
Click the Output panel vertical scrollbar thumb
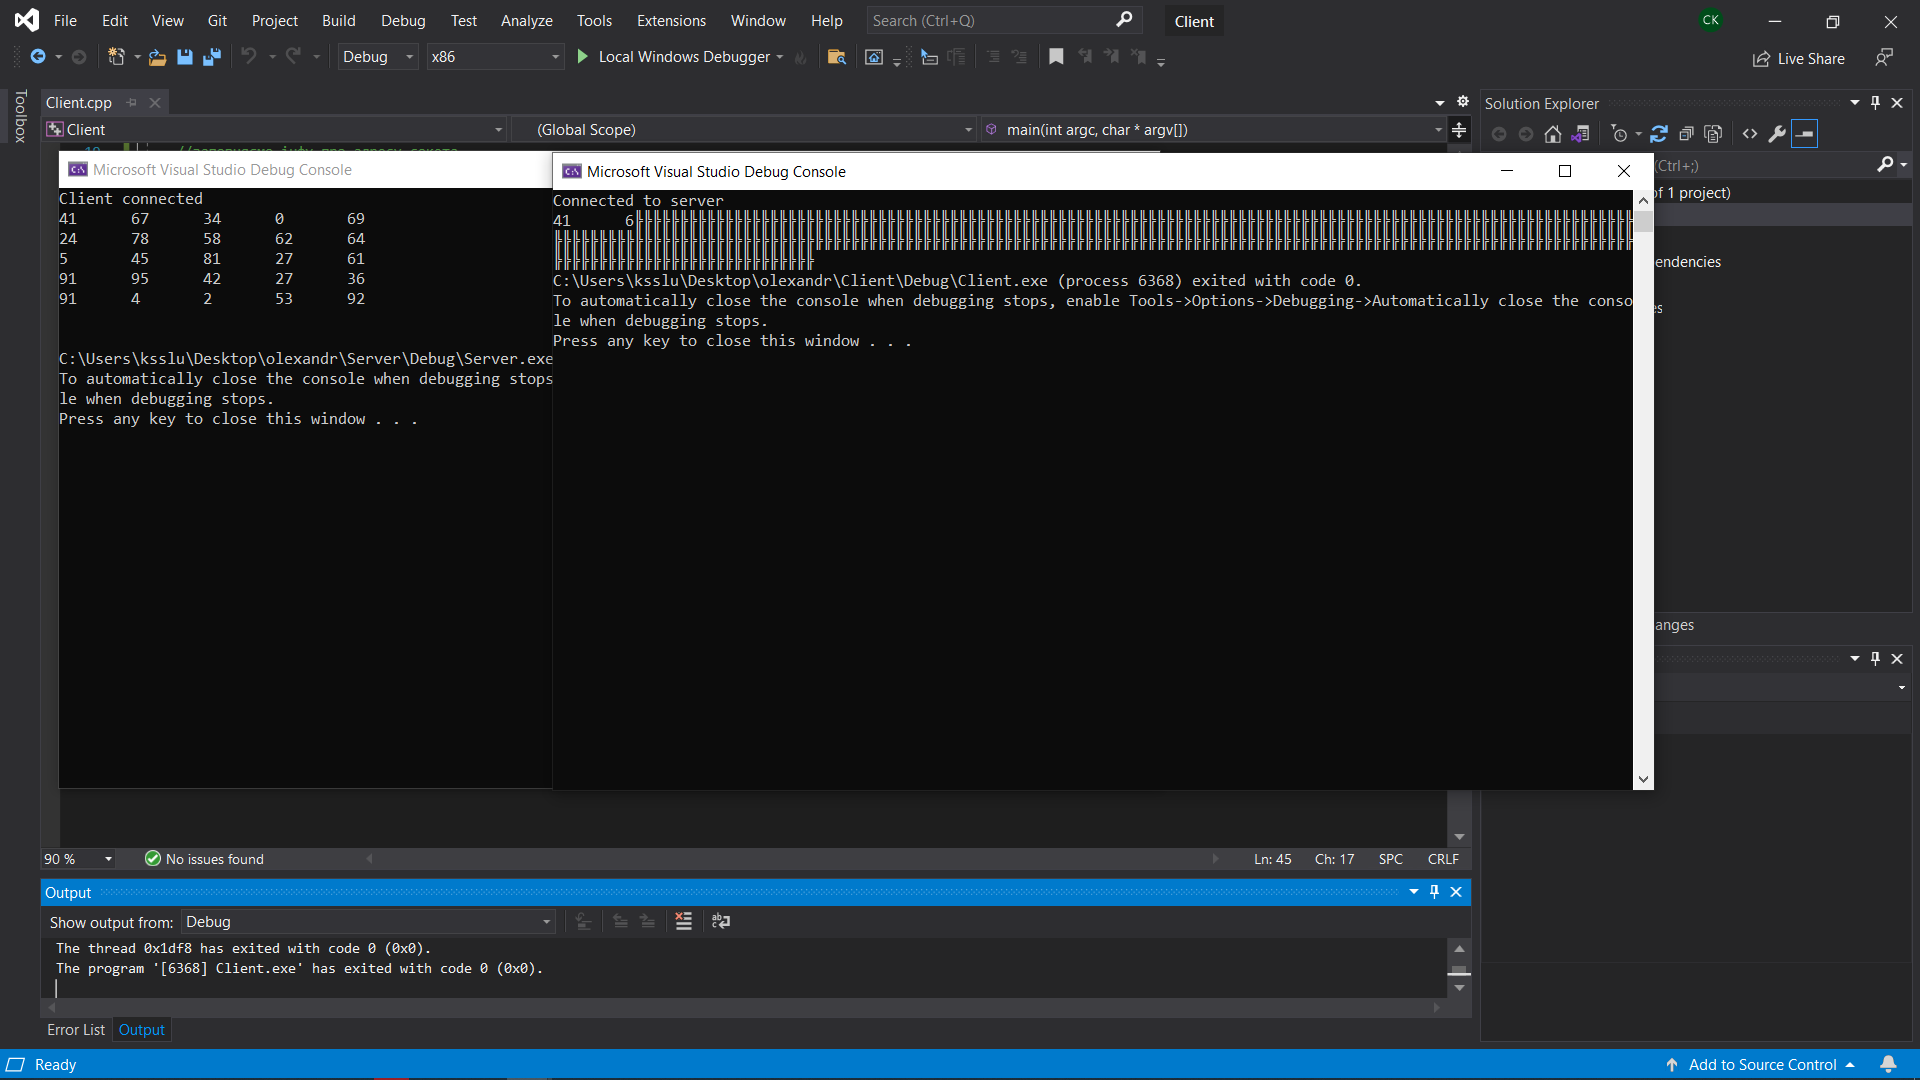tap(1459, 970)
